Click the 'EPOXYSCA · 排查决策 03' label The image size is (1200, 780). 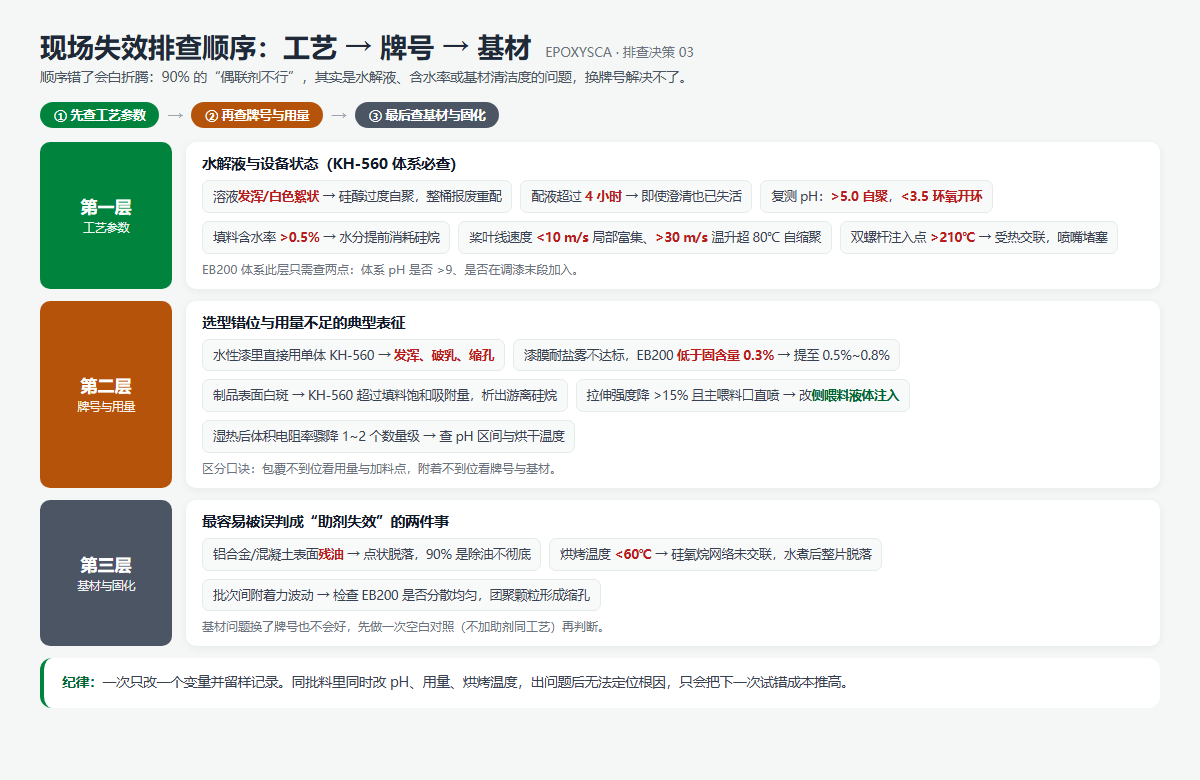(619, 52)
